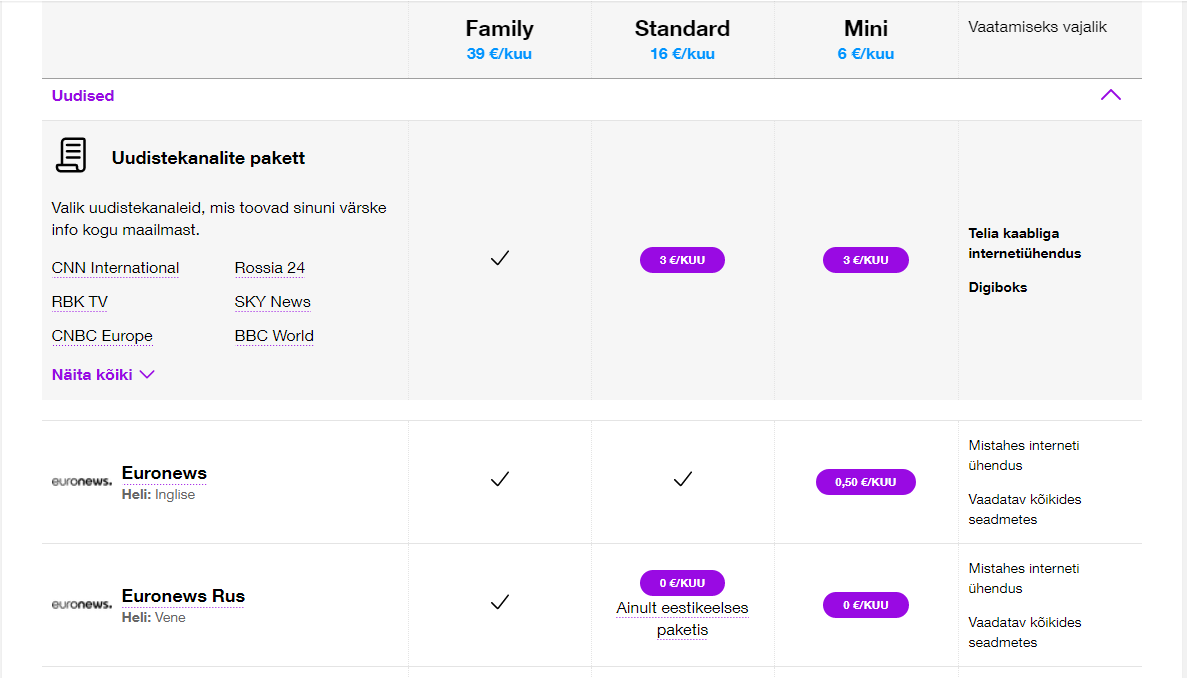Click the Euronews Rus checkmark under Family
The height and width of the screenshot is (678, 1187).
pyautogui.click(x=500, y=602)
